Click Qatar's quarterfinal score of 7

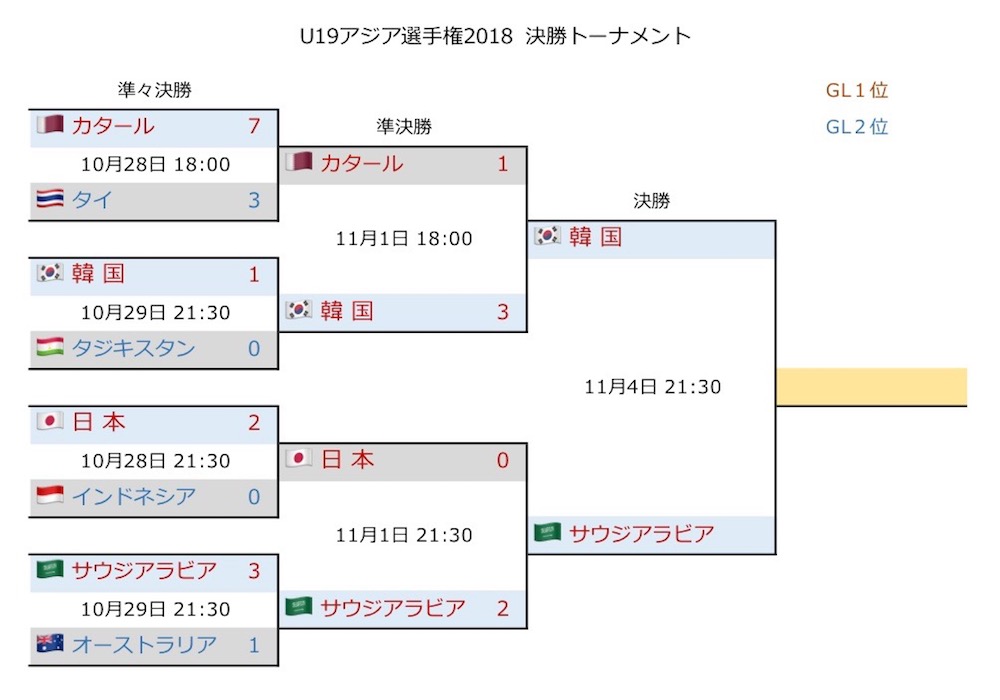[x=254, y=126]
